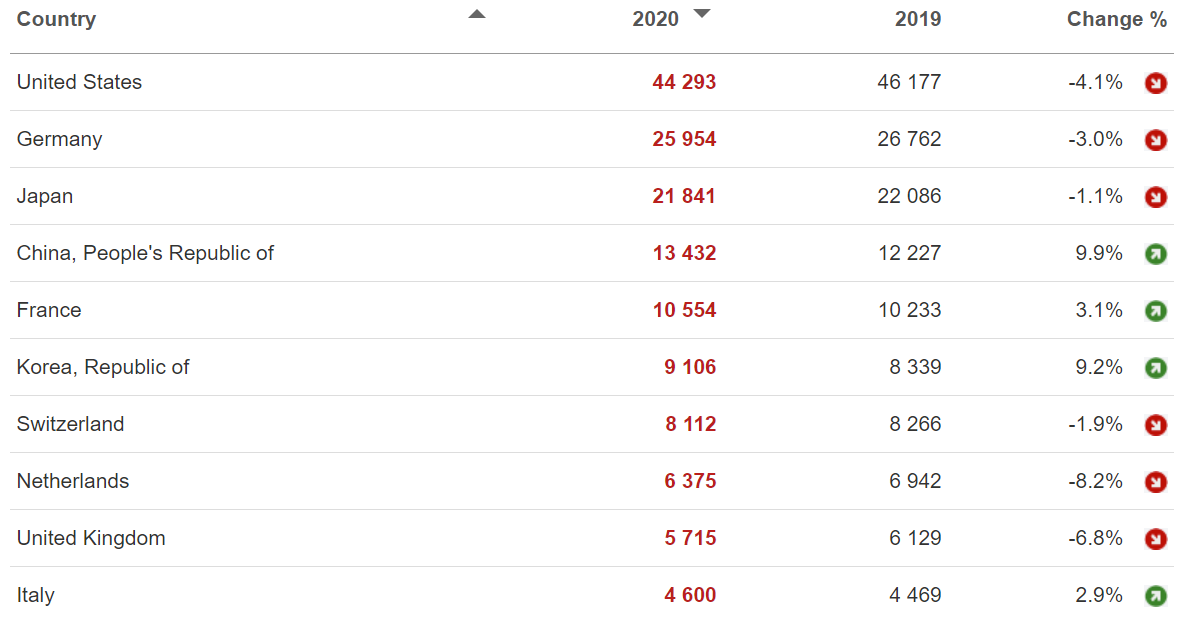
Task: Click France's green increase icon
Action: [x=1155, y=311]
